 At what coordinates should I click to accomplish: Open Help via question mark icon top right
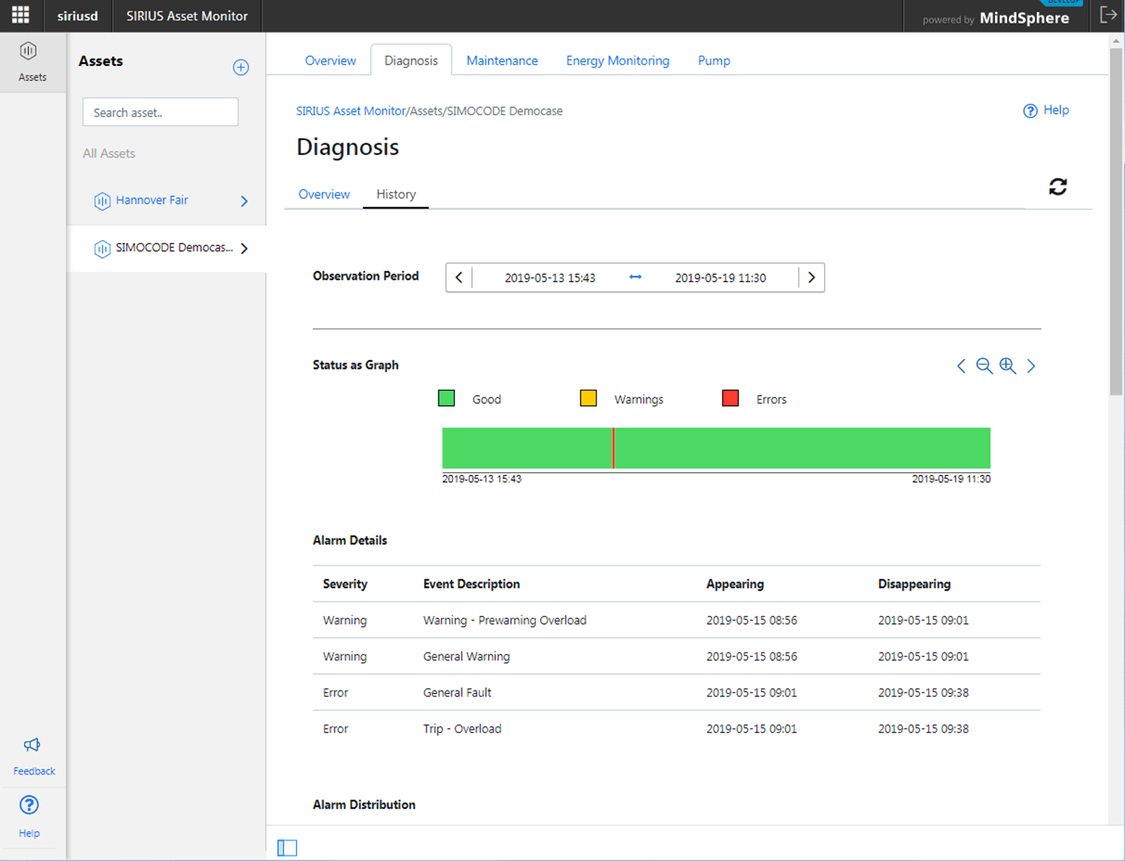pos(1030,110)
